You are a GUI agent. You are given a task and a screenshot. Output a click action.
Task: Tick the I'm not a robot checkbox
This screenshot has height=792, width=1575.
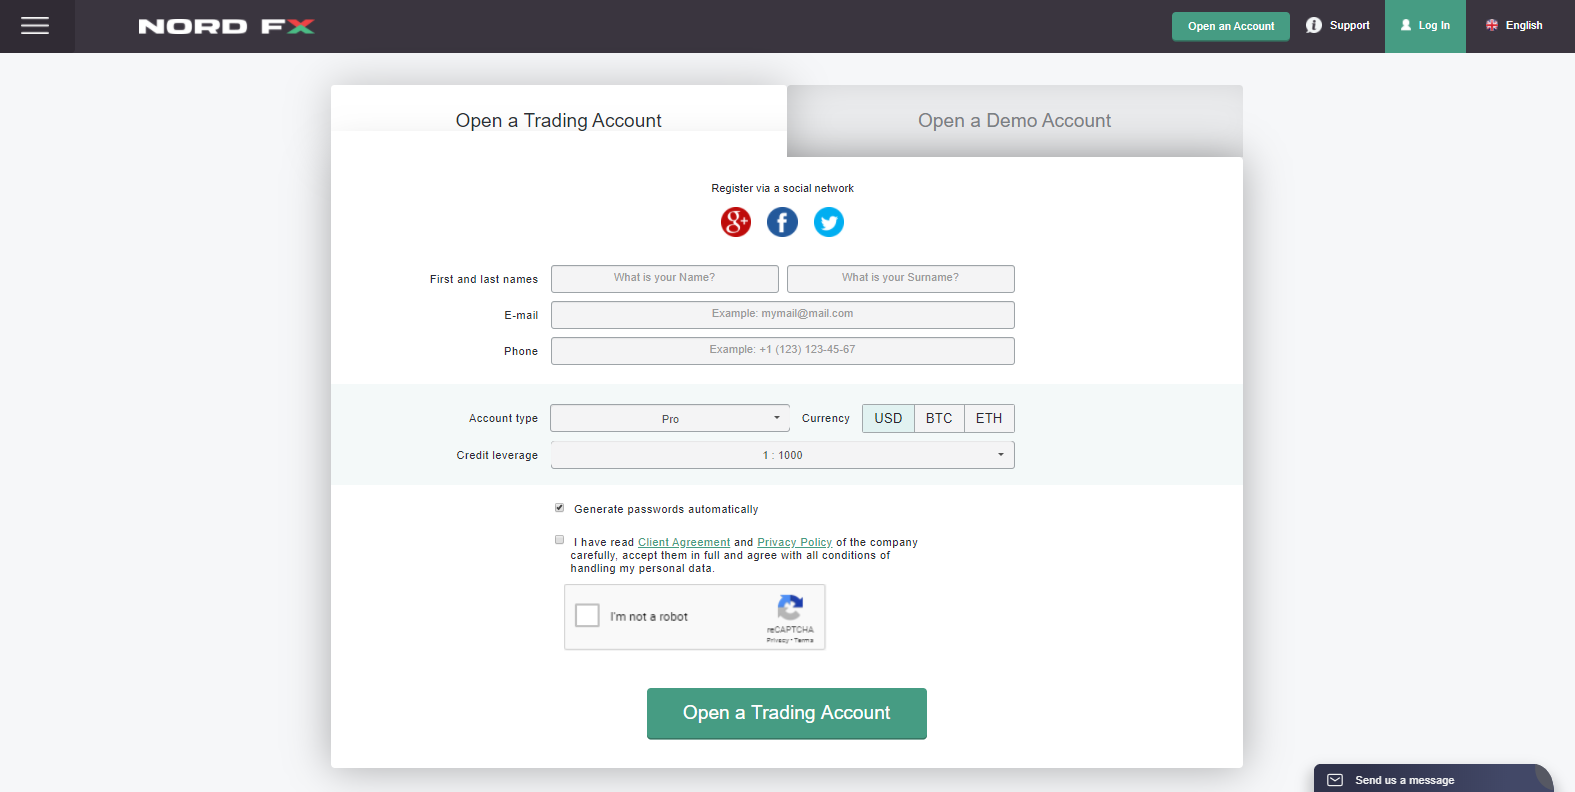point(587,615)
